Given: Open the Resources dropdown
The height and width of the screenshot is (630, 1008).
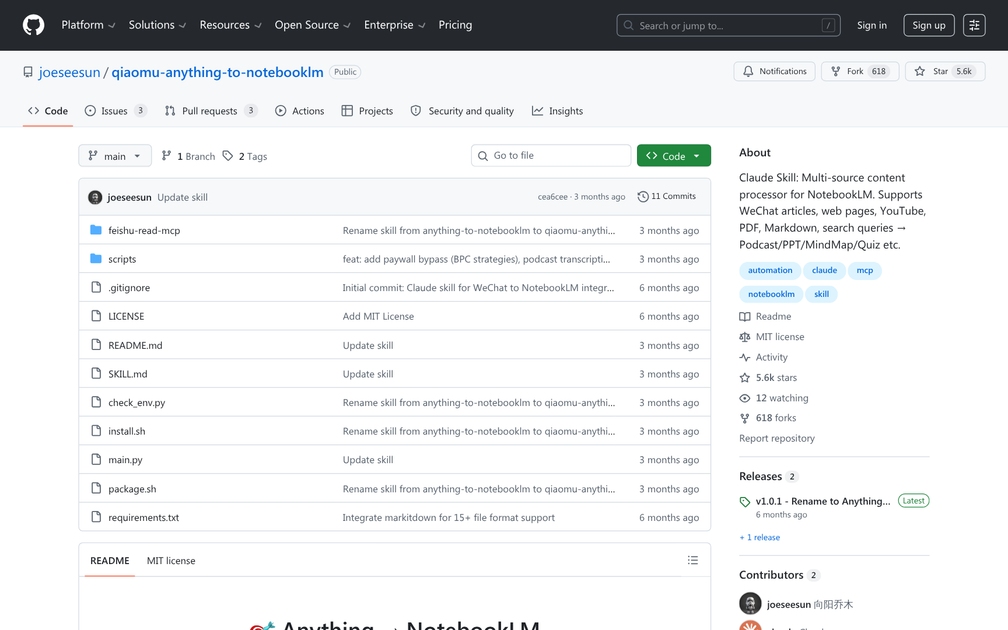Looking at the screenshot, I should (x=230, y=25).
